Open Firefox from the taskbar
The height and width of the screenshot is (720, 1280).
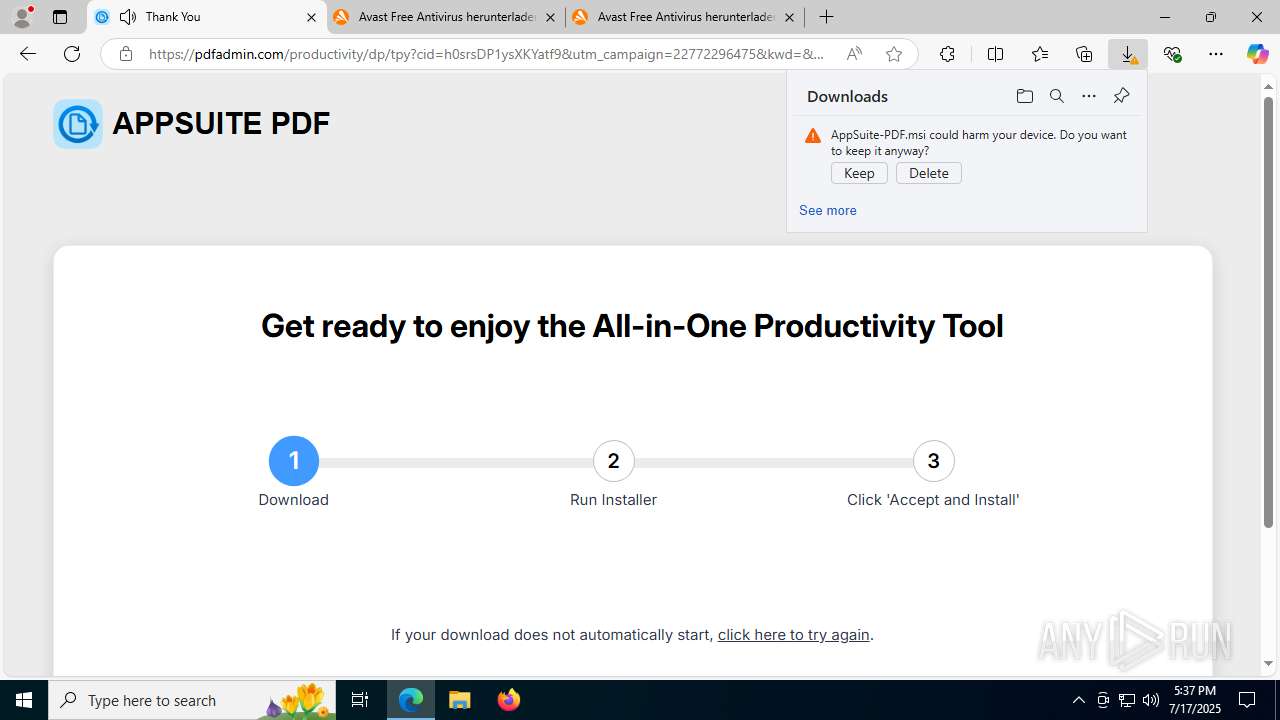509,700
